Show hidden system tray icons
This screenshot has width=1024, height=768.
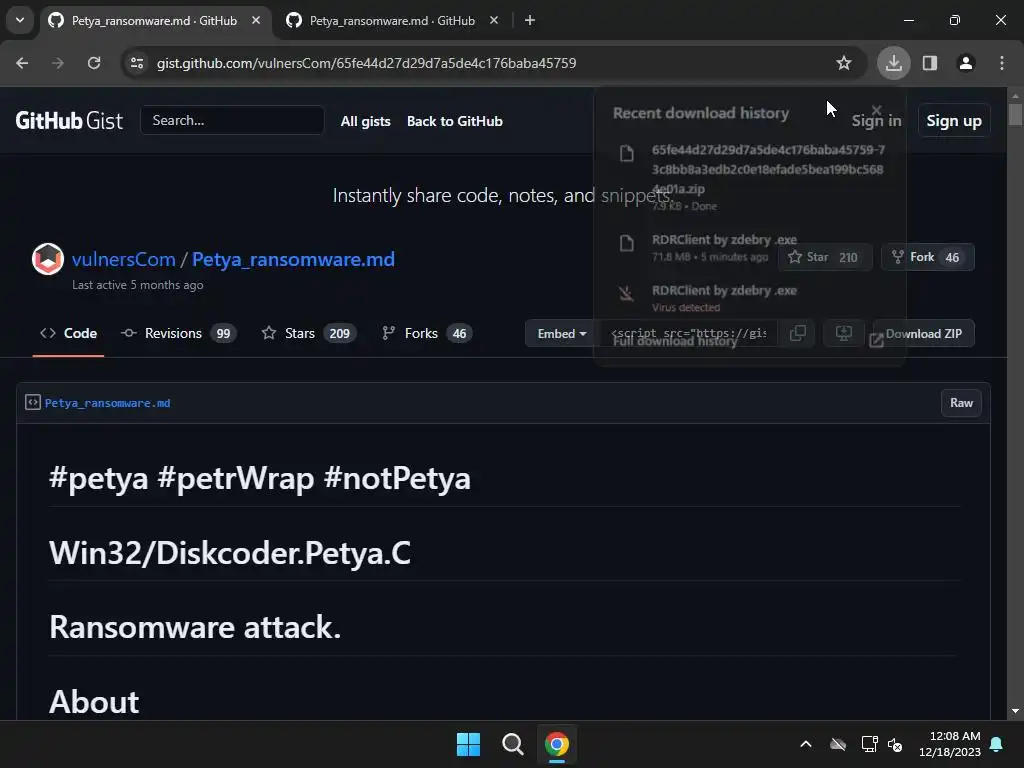(806, 744)
